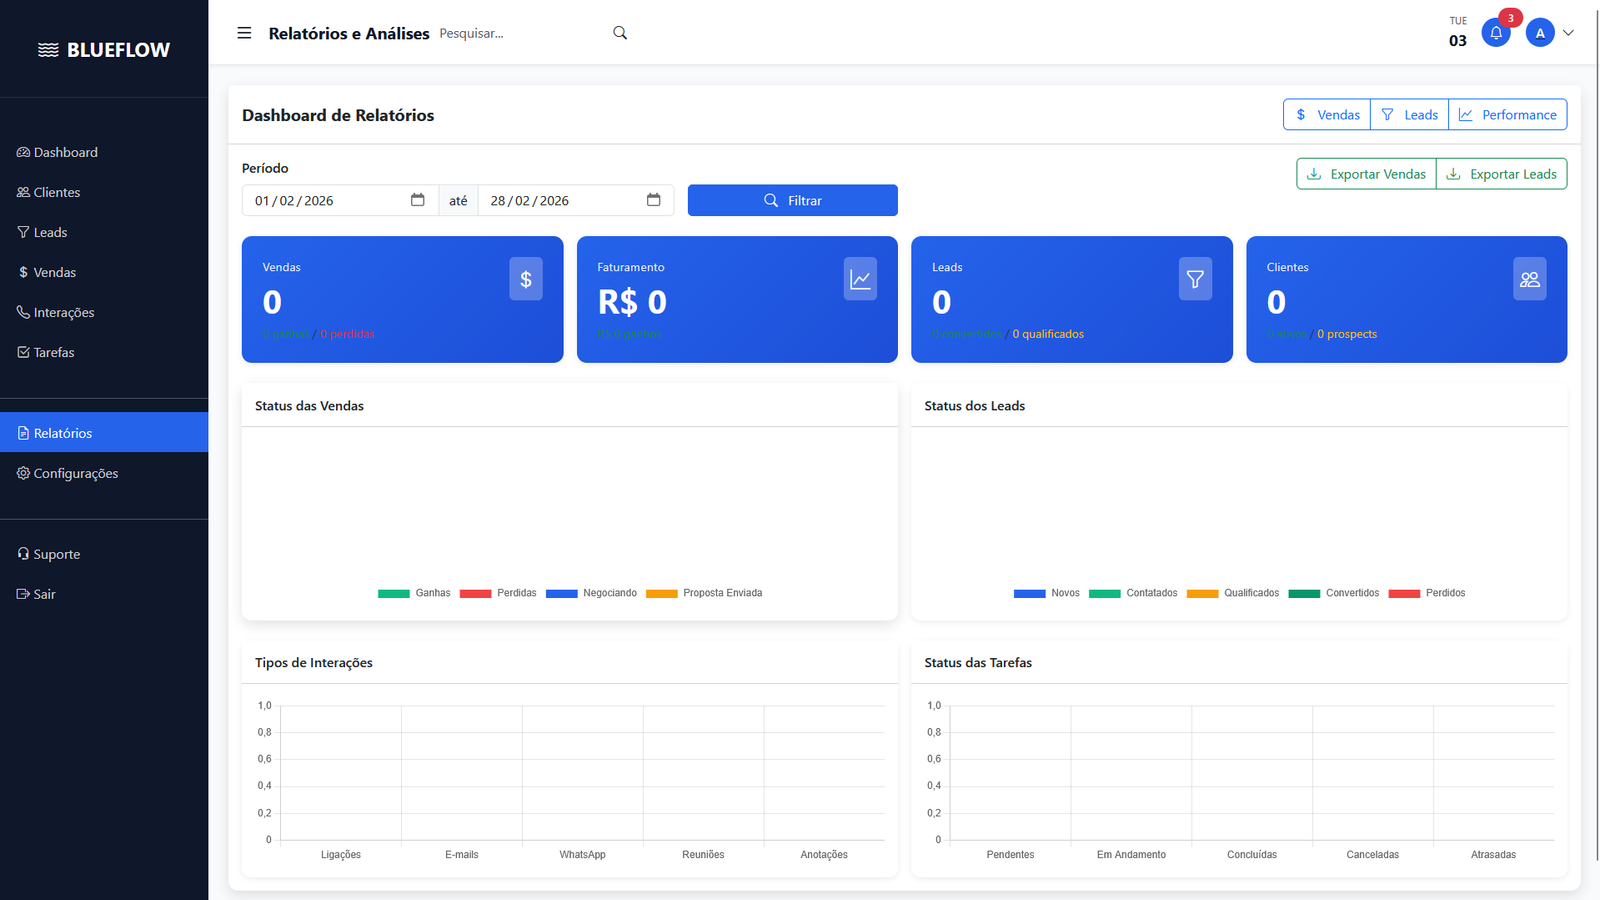Open the end date calendar picker

pyautogui.click(x=655, y=200)
